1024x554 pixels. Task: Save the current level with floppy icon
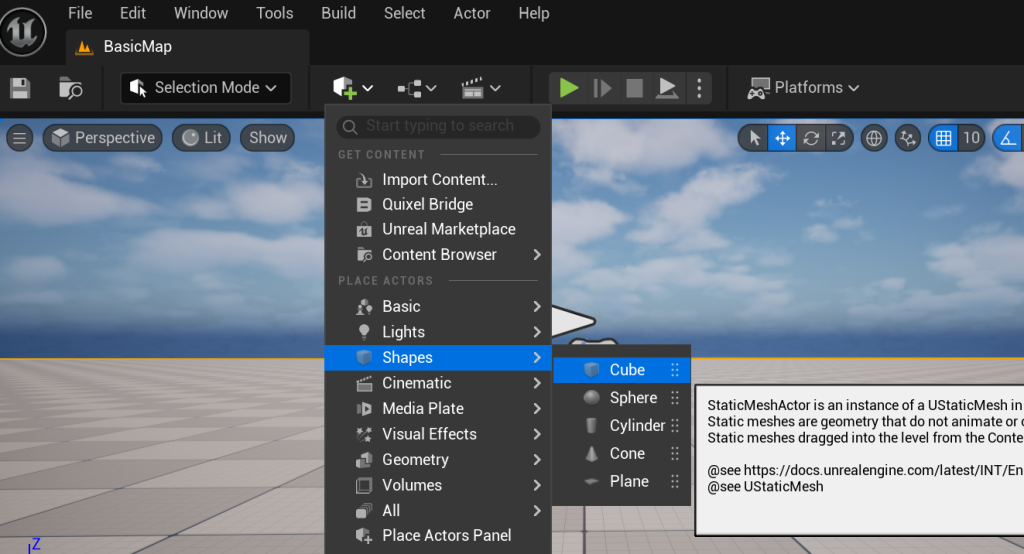(20, 88)
